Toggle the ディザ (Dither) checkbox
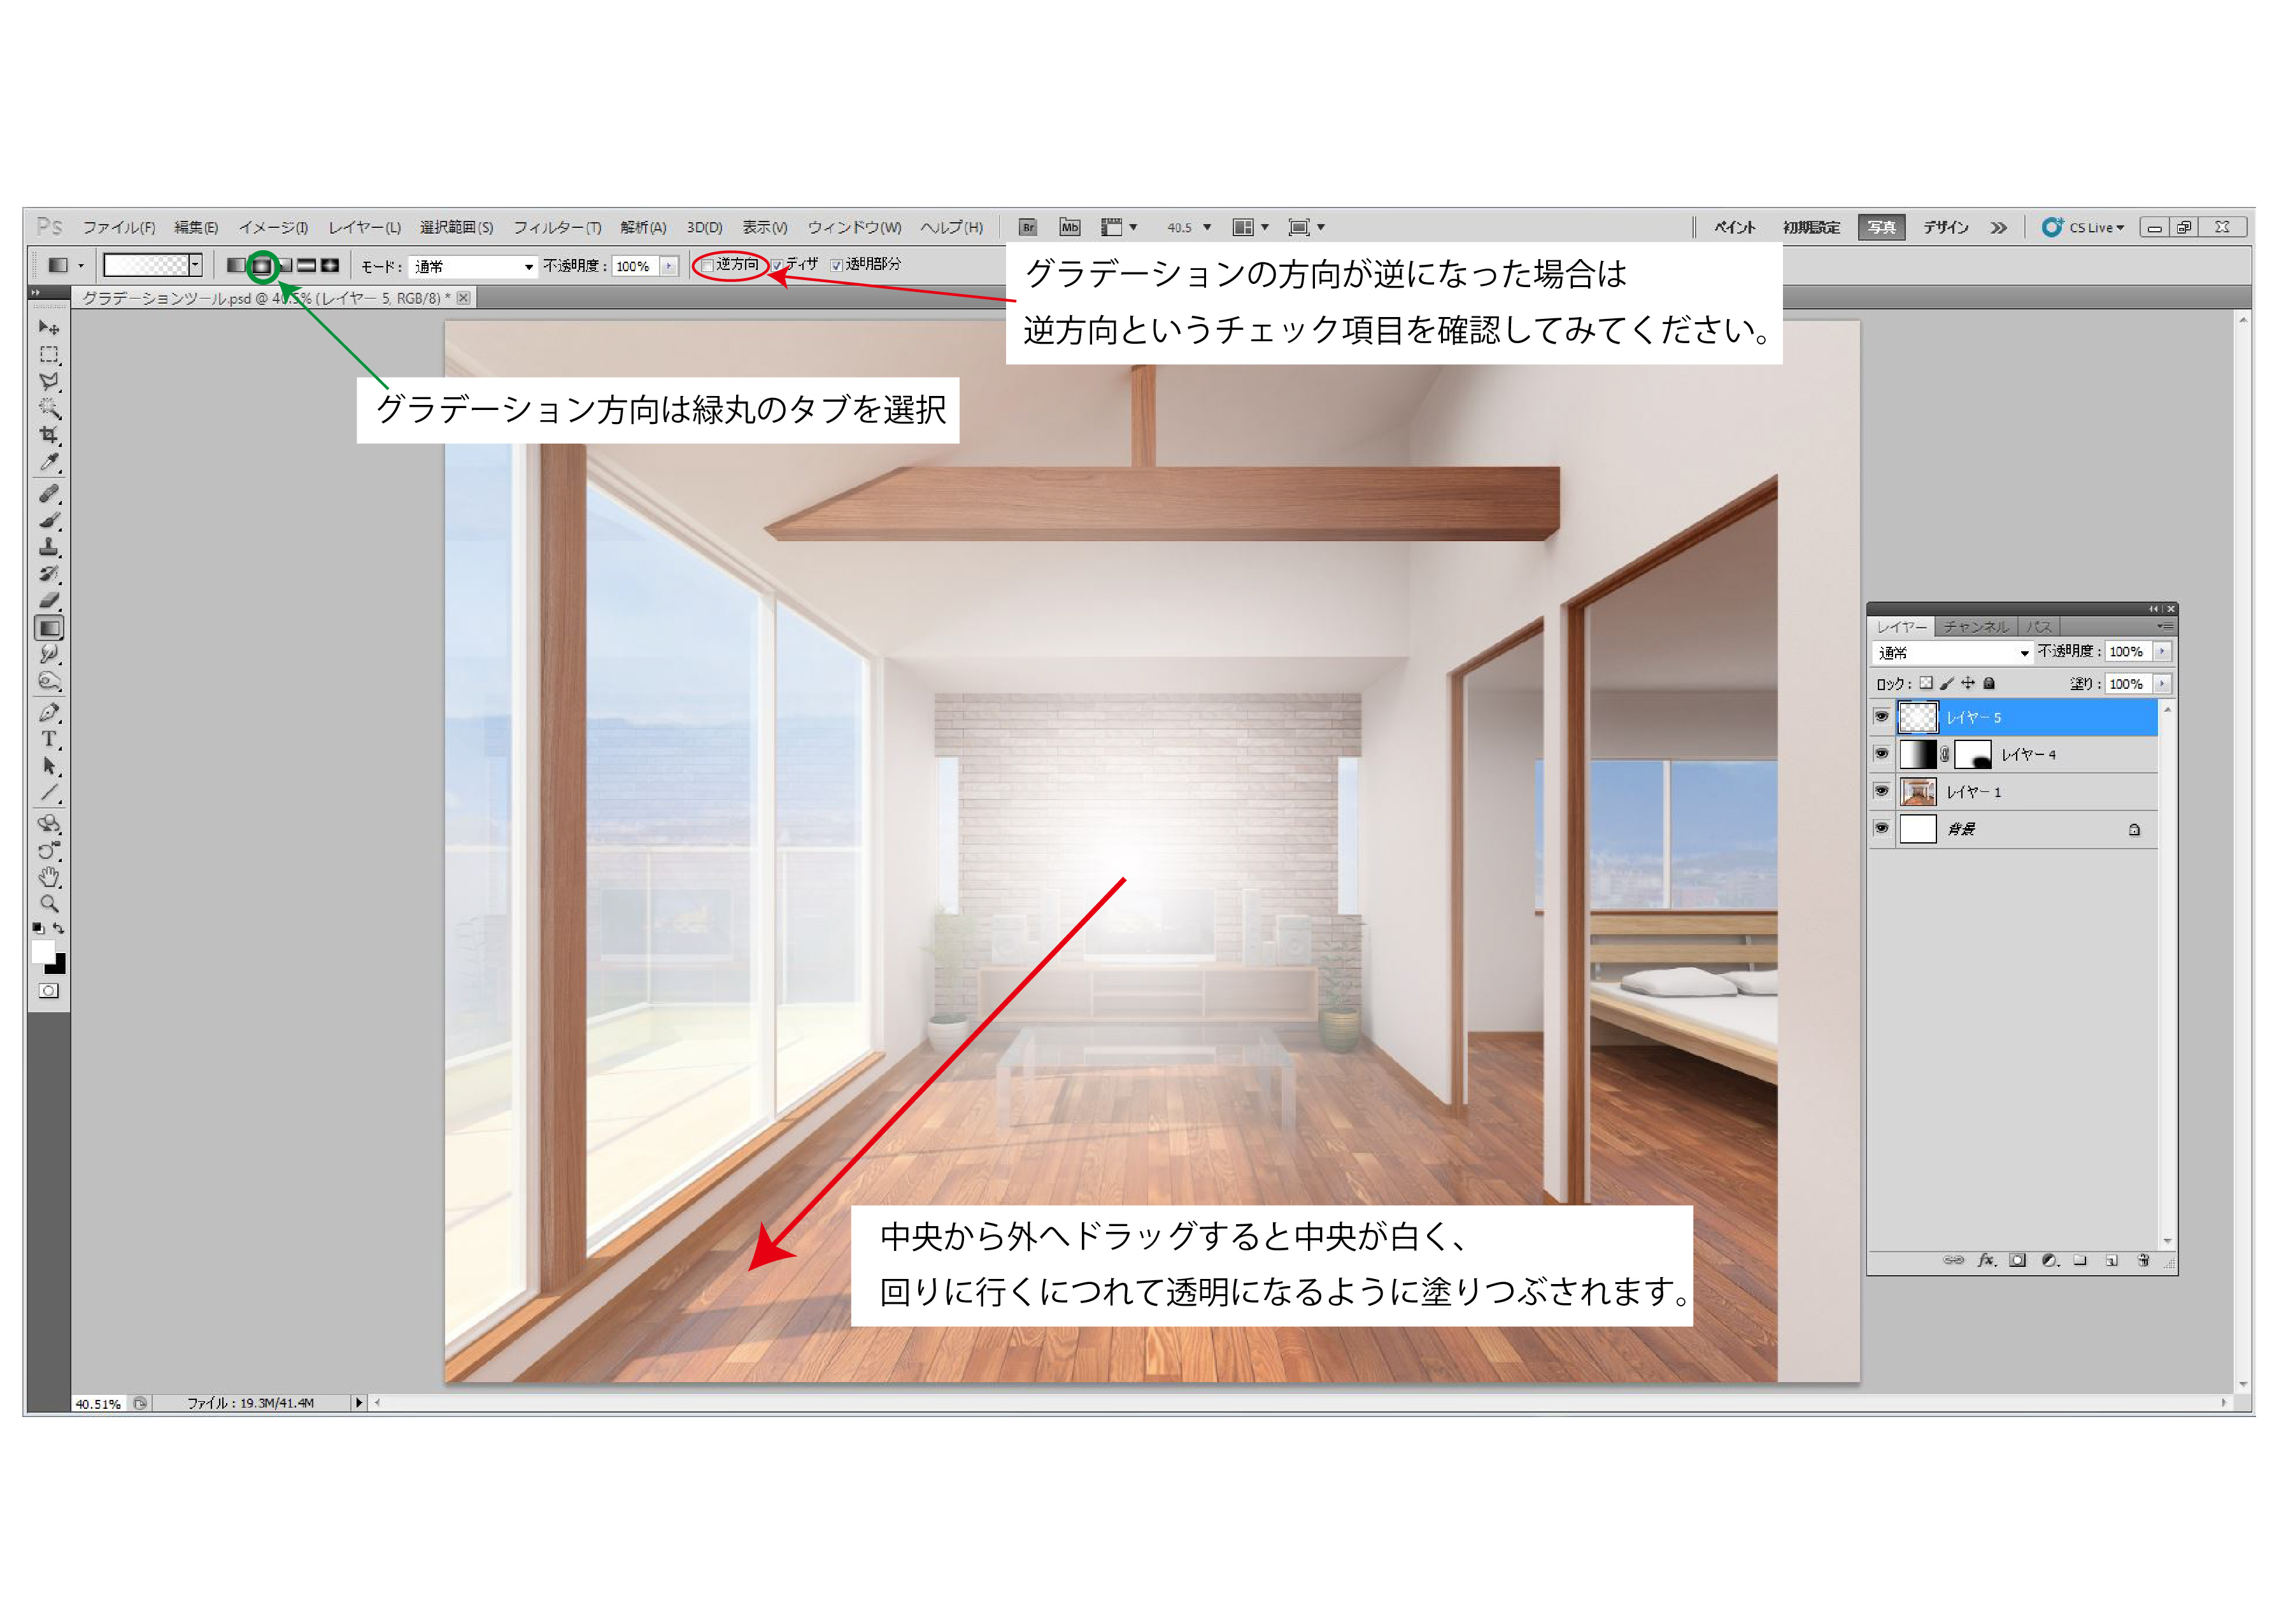This screenshot has width=2279, height=1624. (x=777, y=266)
